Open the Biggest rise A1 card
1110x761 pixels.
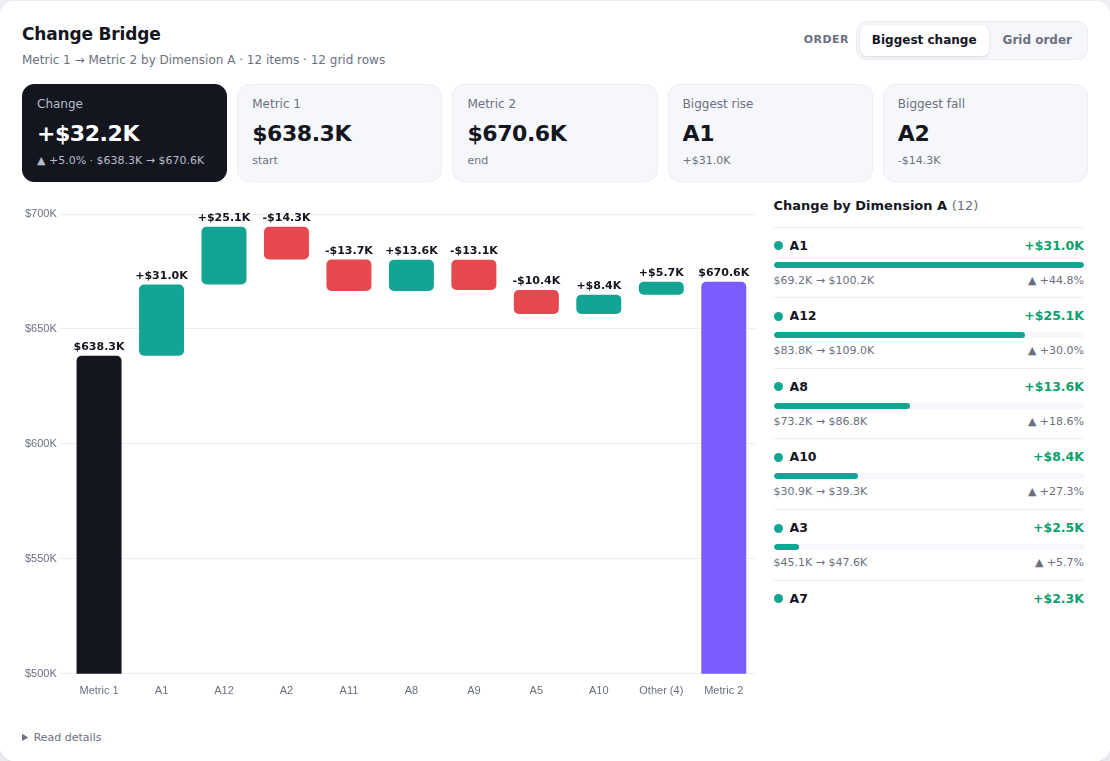(x=770, y=133)
